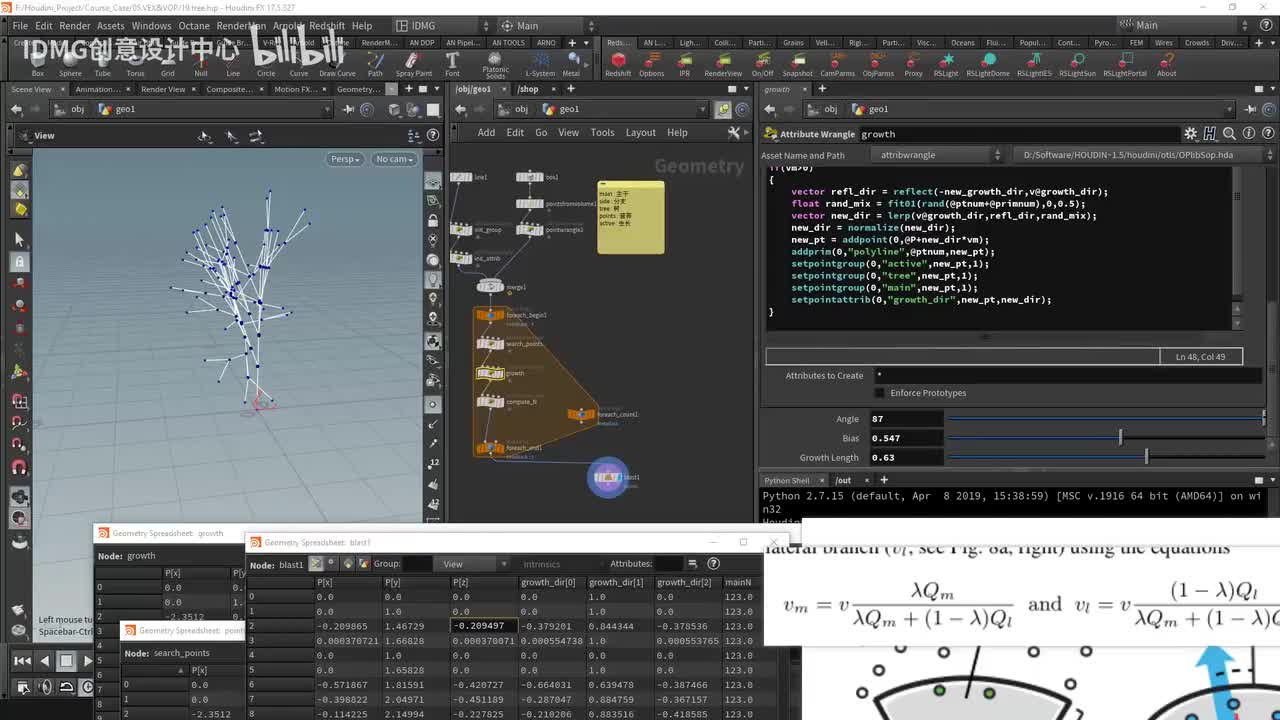Toggle the pin on network editor pane
Screen dimensions: 1280x720
coord(723,109)
